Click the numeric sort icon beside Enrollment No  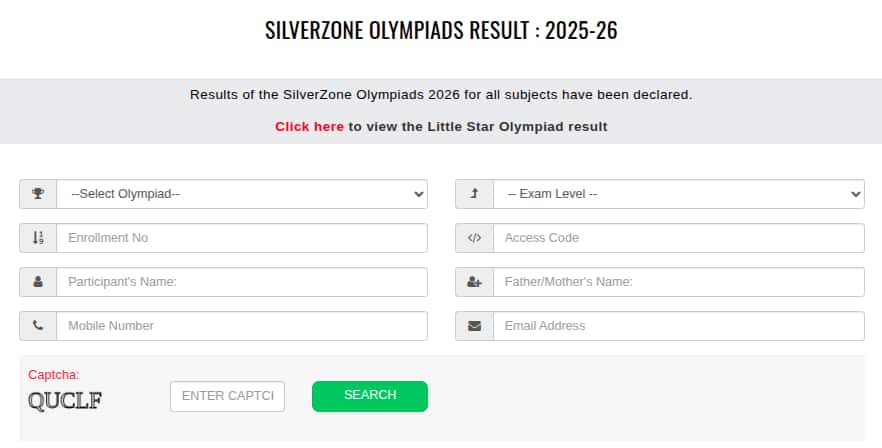(38, 238)
